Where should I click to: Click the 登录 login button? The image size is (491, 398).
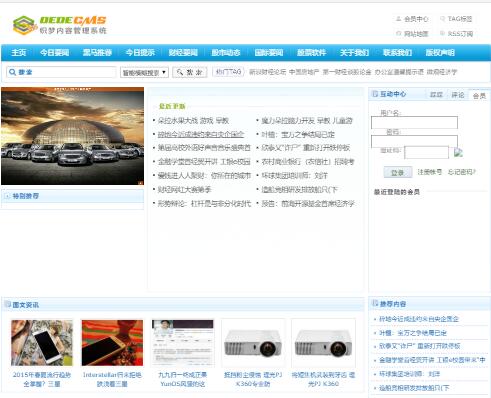(x=398, y=172)
